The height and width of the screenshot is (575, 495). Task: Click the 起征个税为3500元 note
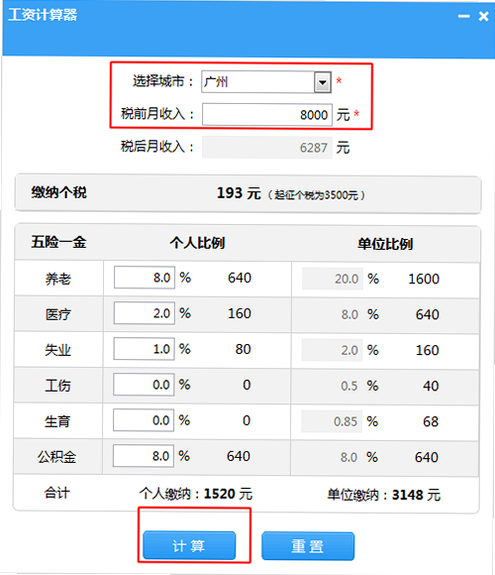point(316,195)
